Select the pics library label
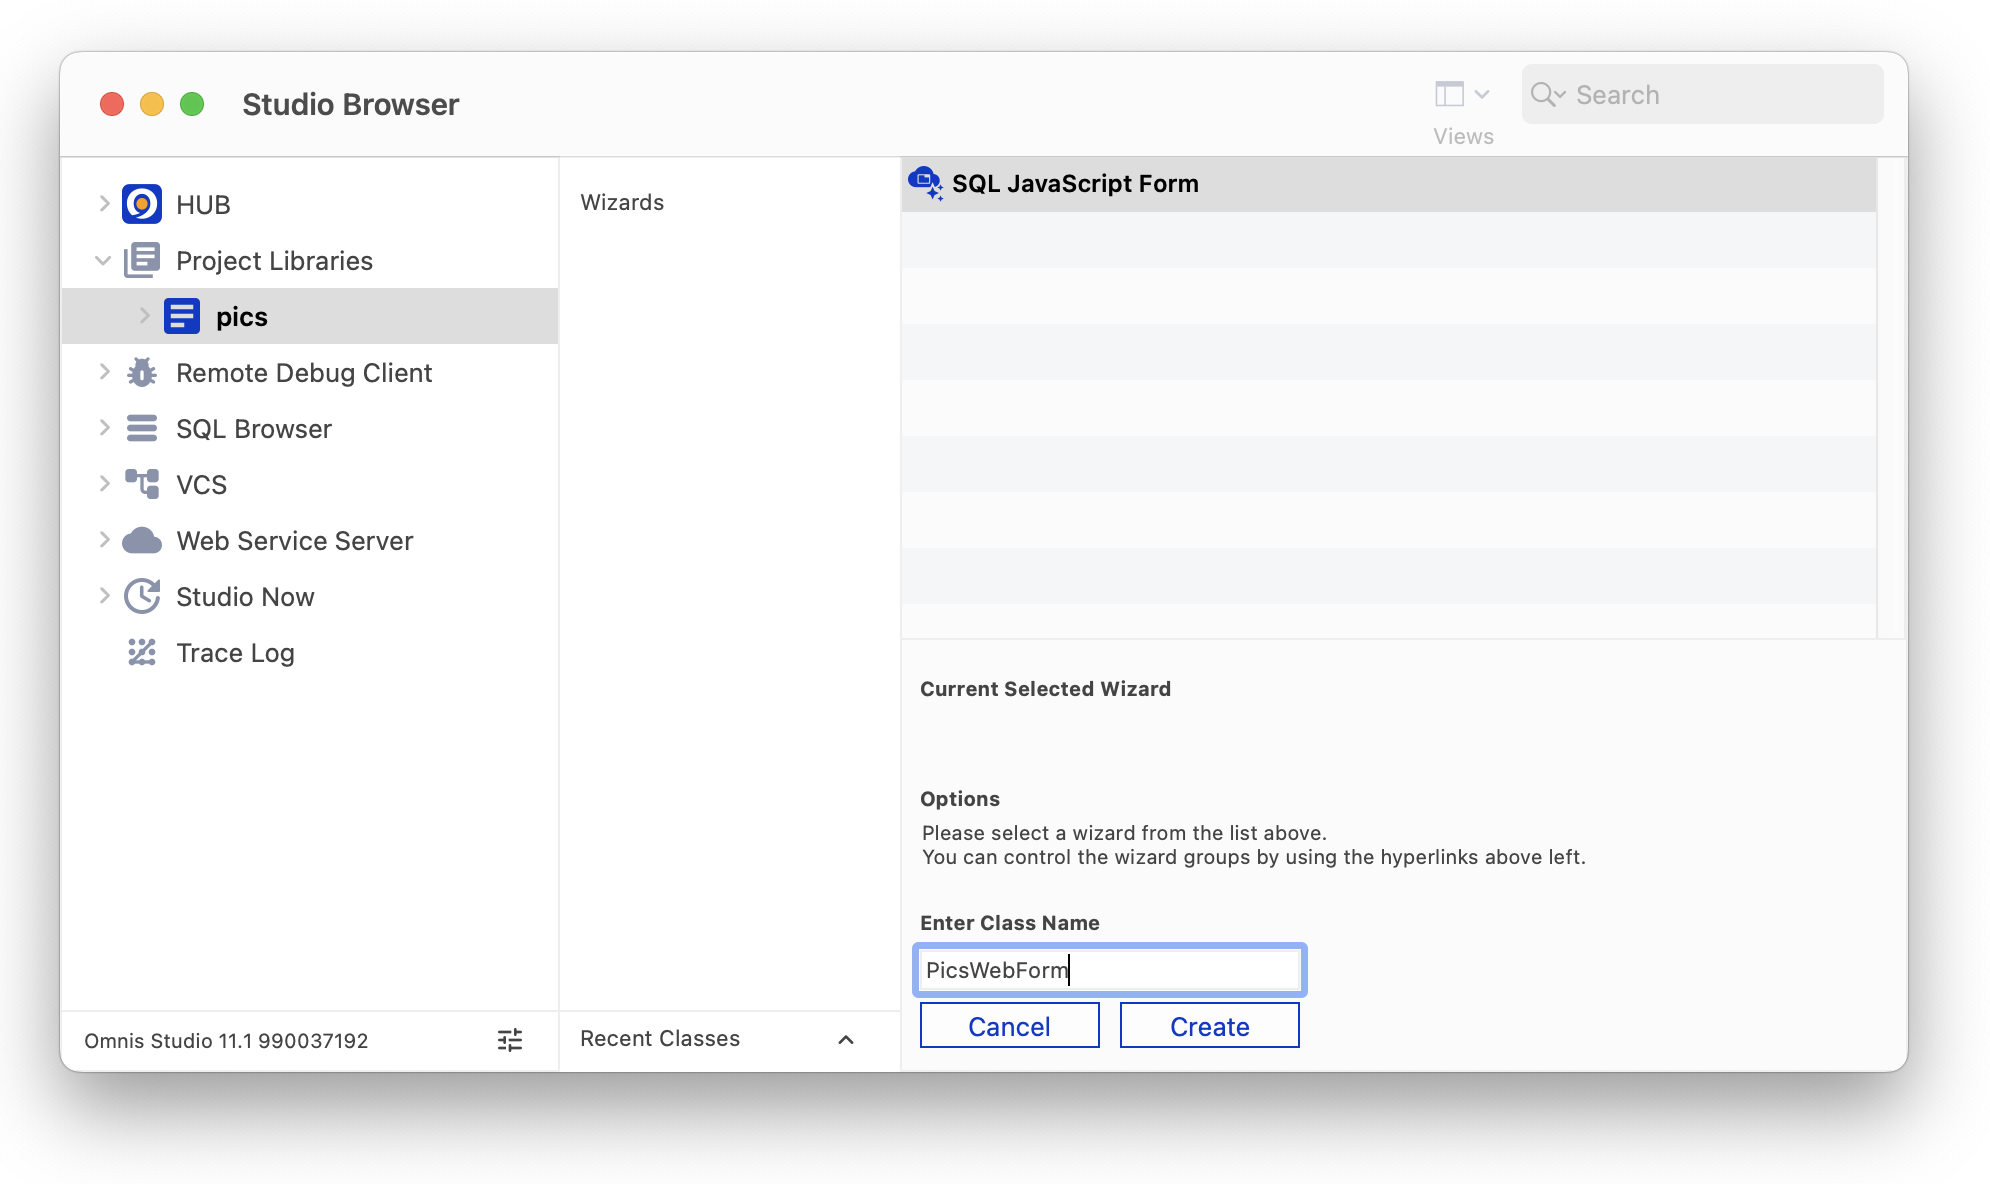The width and height of the screenshot is (1990, 1184). (x=242, y=317)
